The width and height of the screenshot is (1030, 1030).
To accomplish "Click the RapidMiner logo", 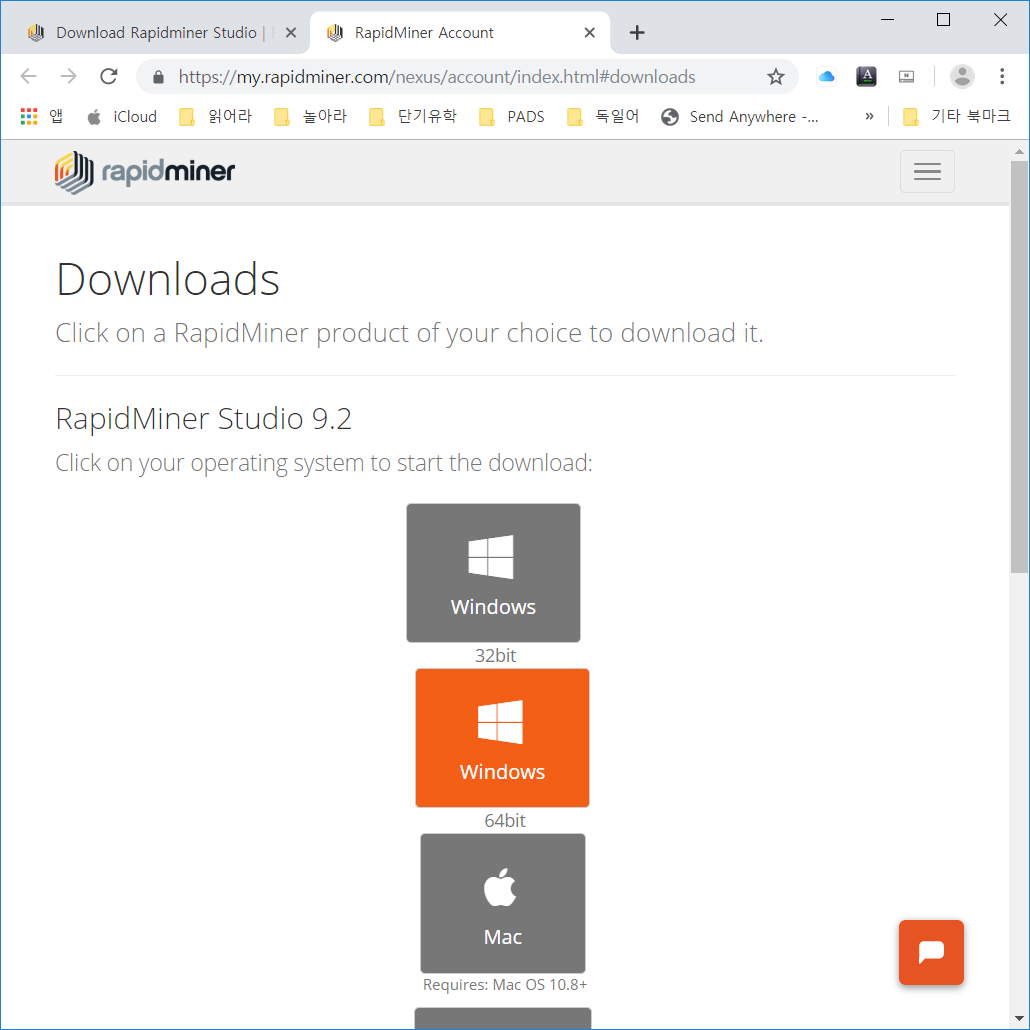I will (145, 172).
